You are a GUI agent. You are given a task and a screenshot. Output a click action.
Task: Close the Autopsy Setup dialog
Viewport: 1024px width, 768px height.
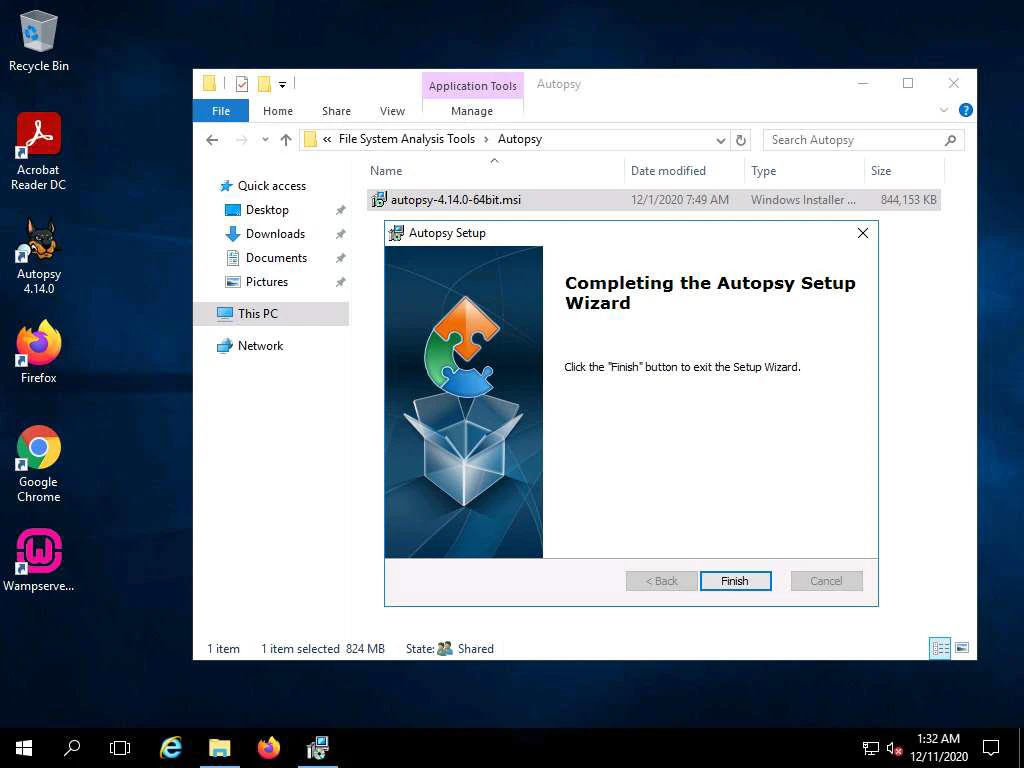862,233
